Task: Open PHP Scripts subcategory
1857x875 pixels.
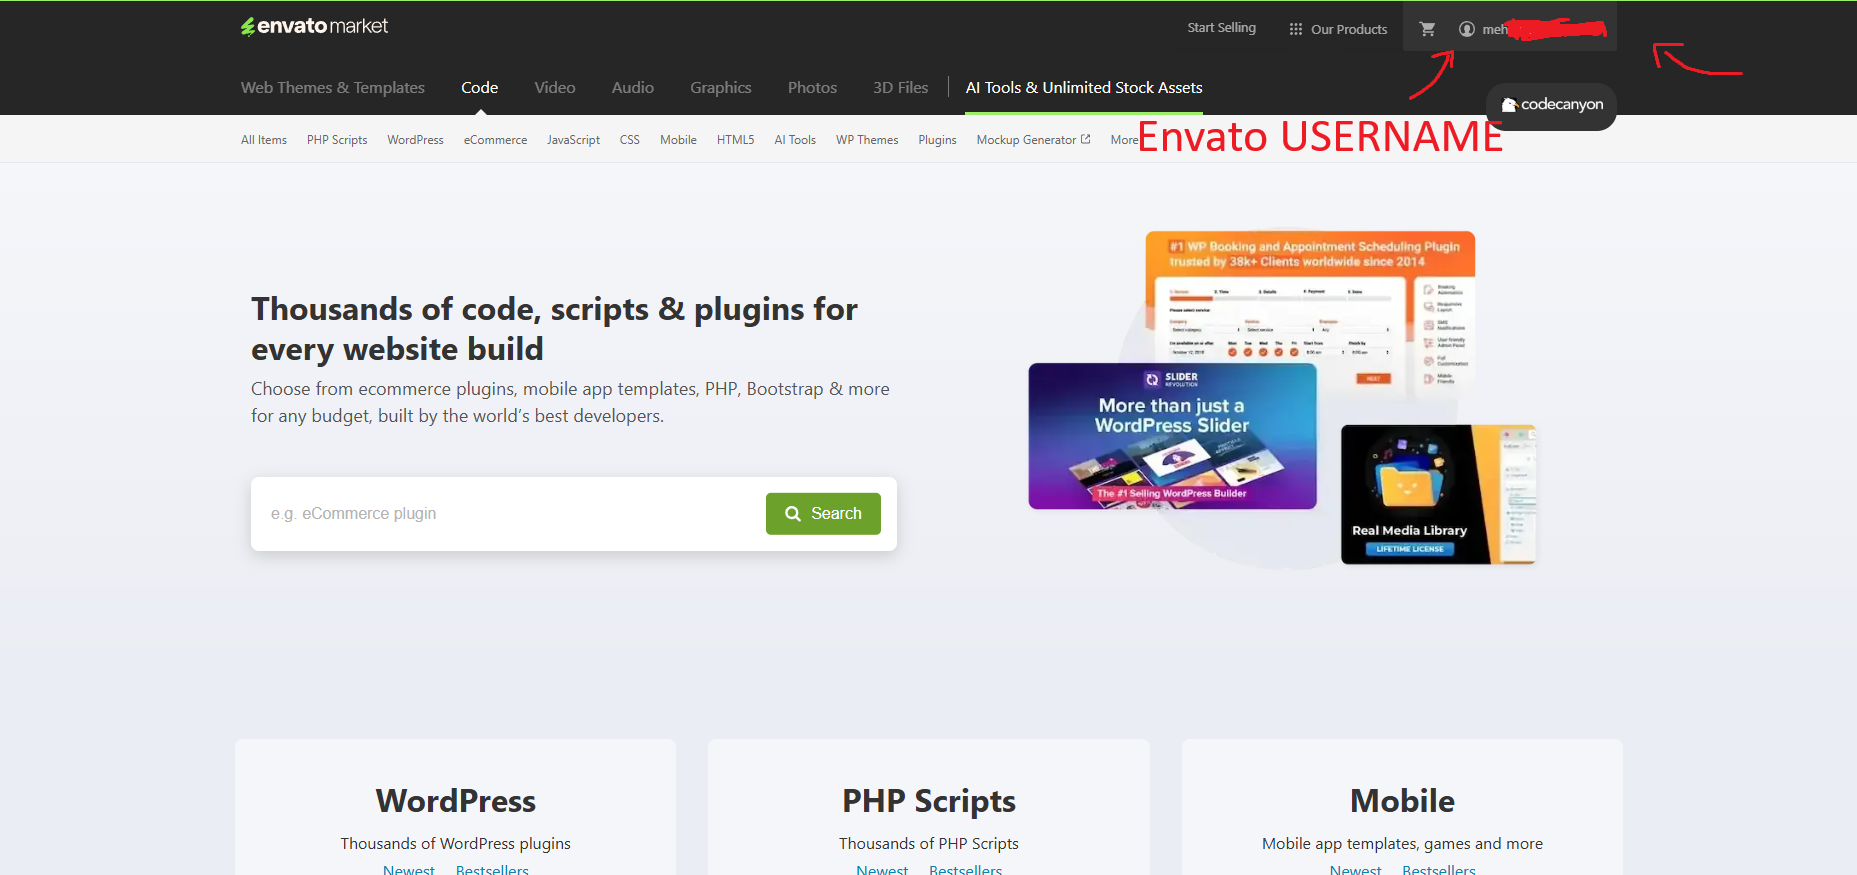Action: [337, 140]
